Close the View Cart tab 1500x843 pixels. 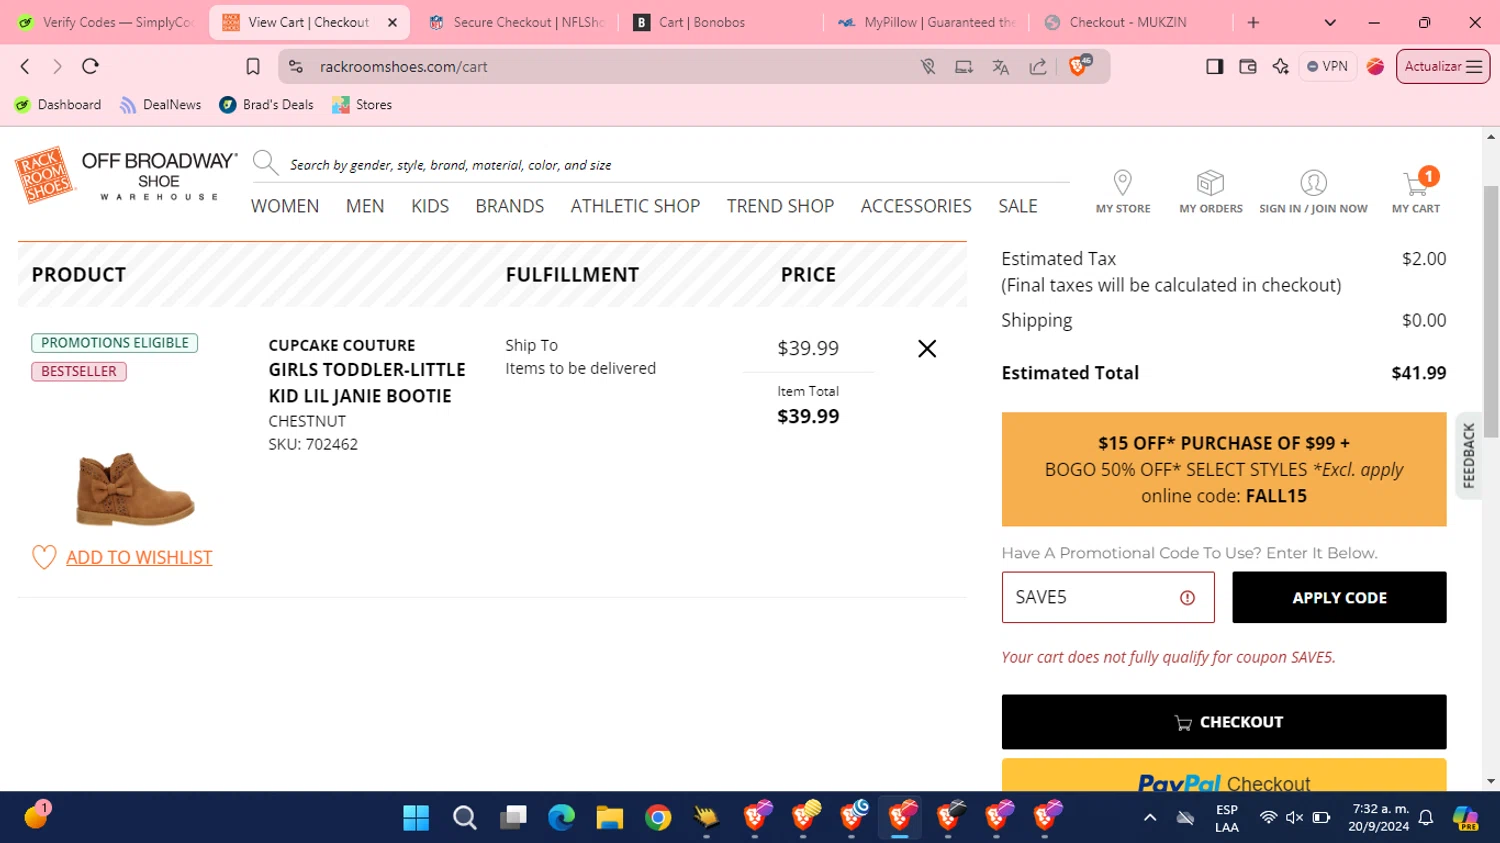[x=392, y=22]
